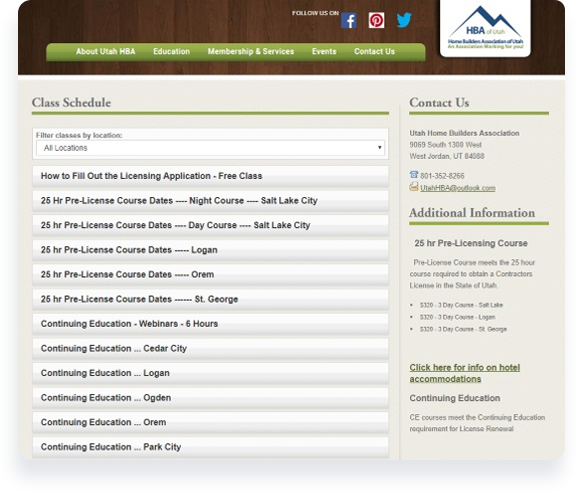Screen dimensions: 577x492
Task: Expand 25 hr Pre-License Course Dates Logan
Action: point(210,250)
